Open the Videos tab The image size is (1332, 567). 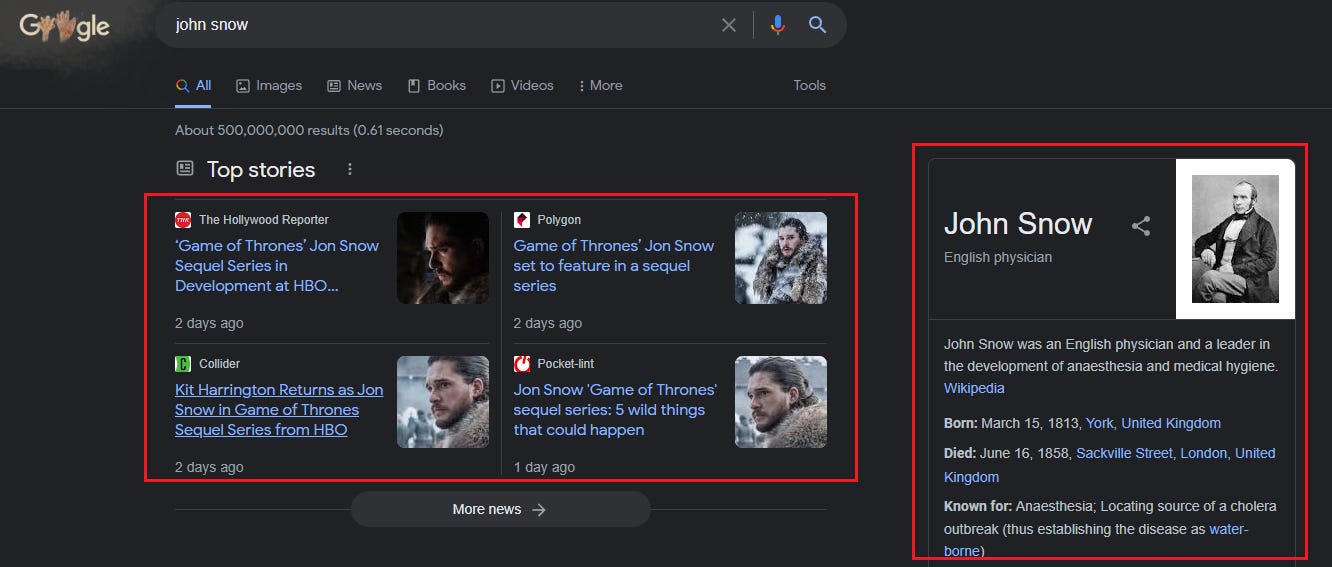click(522, 86)
